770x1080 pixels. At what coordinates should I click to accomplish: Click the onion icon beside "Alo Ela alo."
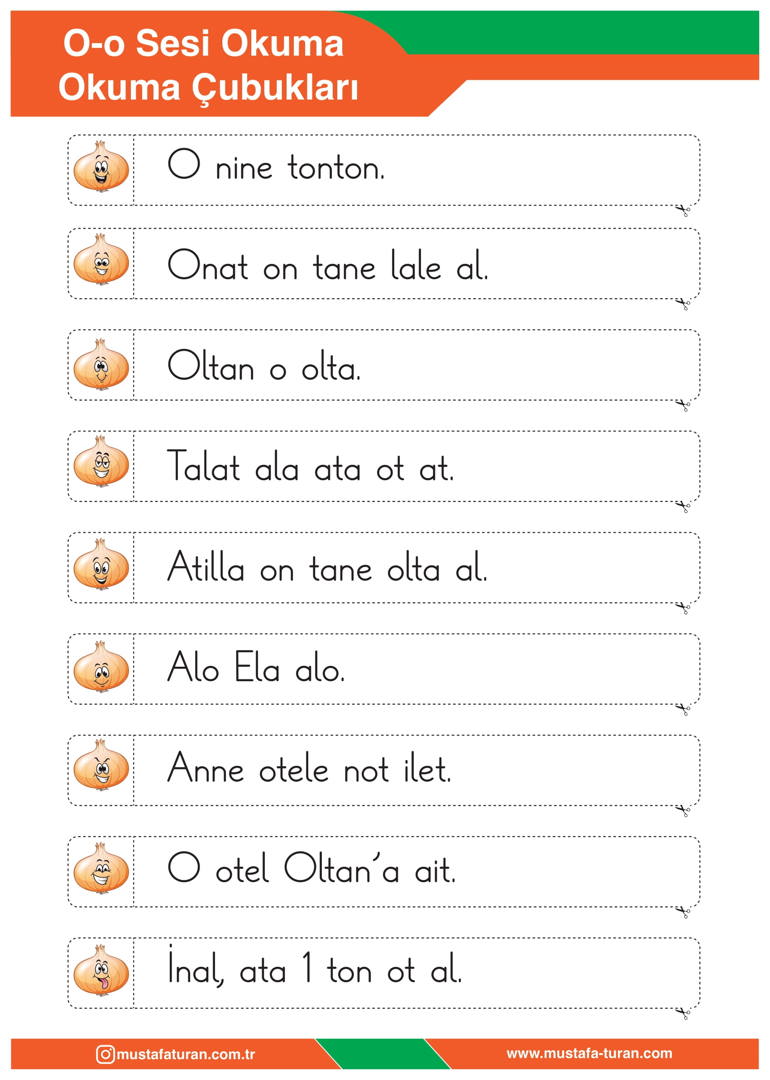click(101, 667)
